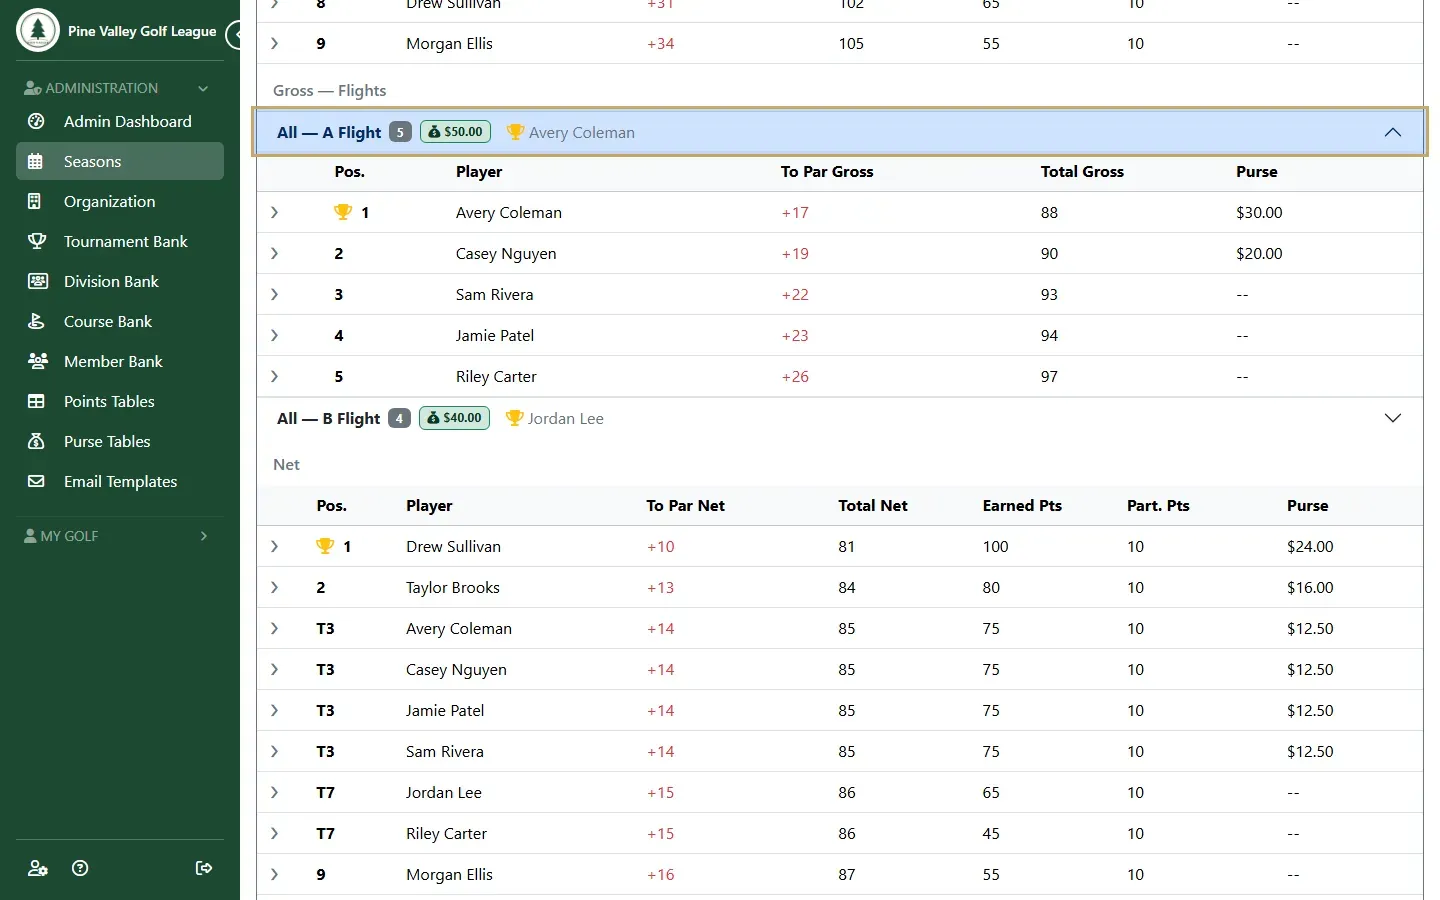This screenshot has width=1440, height=900.
Task: Click the Pine Valley Golf League logo
Action: (38, 30)
